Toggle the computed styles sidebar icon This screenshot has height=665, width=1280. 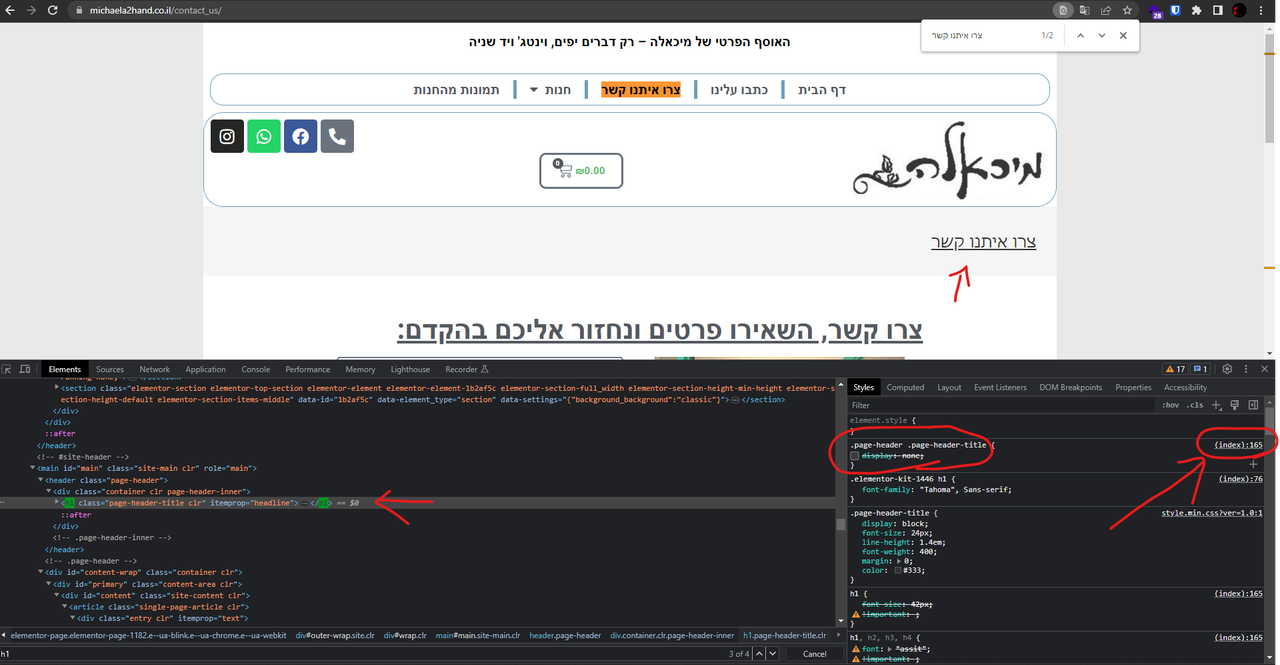tap(1253, 405)
